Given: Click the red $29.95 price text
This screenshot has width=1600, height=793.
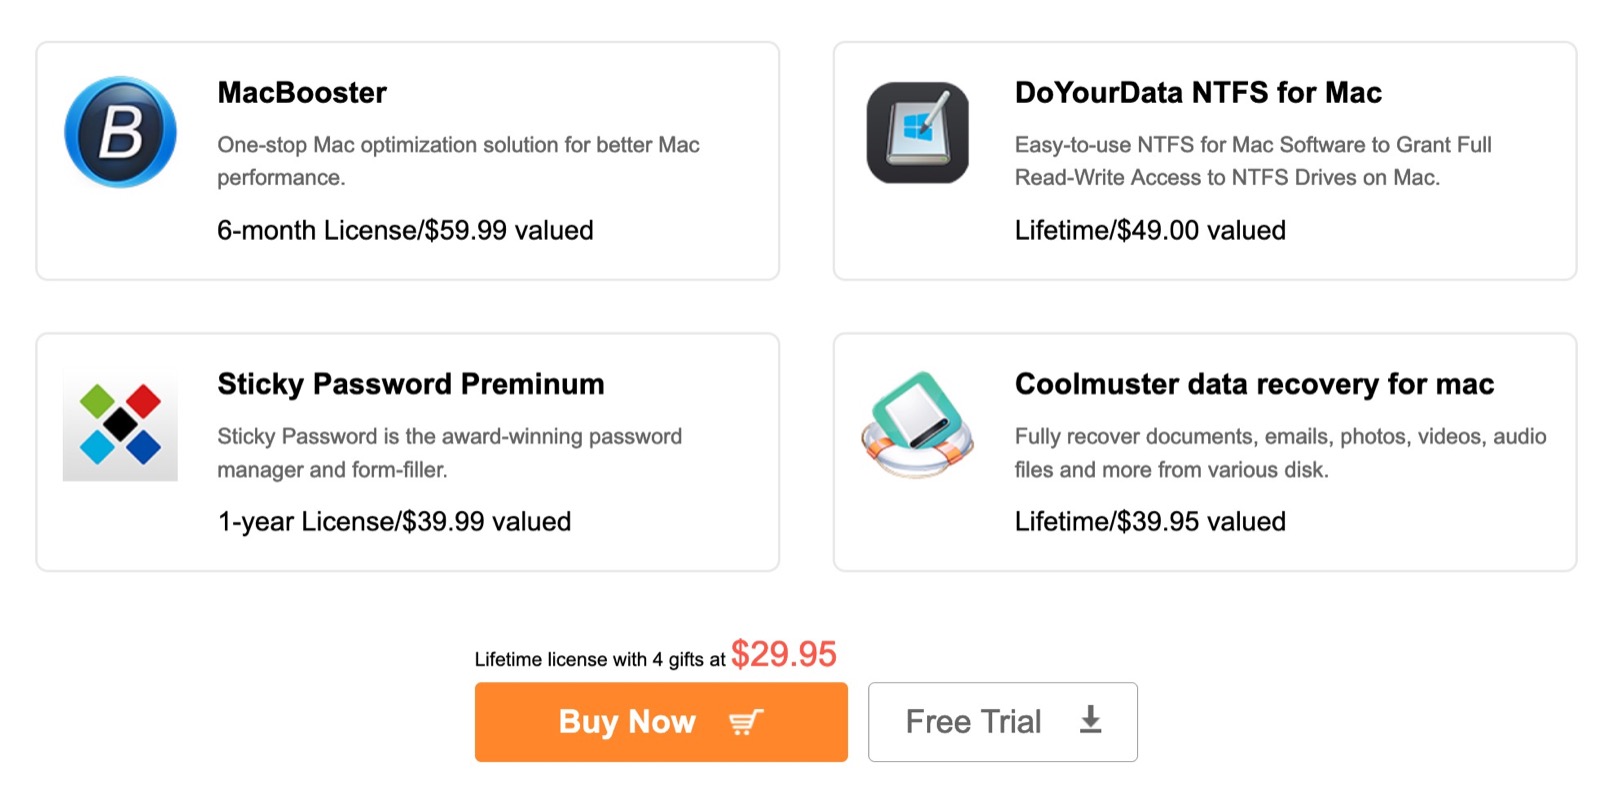Looking at the screenshot, I should click(783, 654).
